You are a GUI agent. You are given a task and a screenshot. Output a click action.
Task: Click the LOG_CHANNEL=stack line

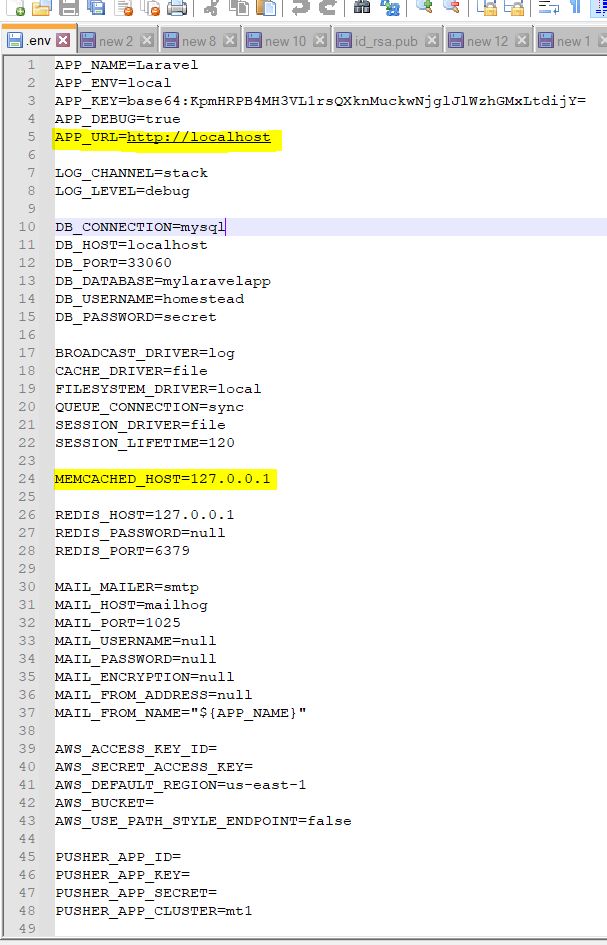pyautogui.click(x=131, y=173)
